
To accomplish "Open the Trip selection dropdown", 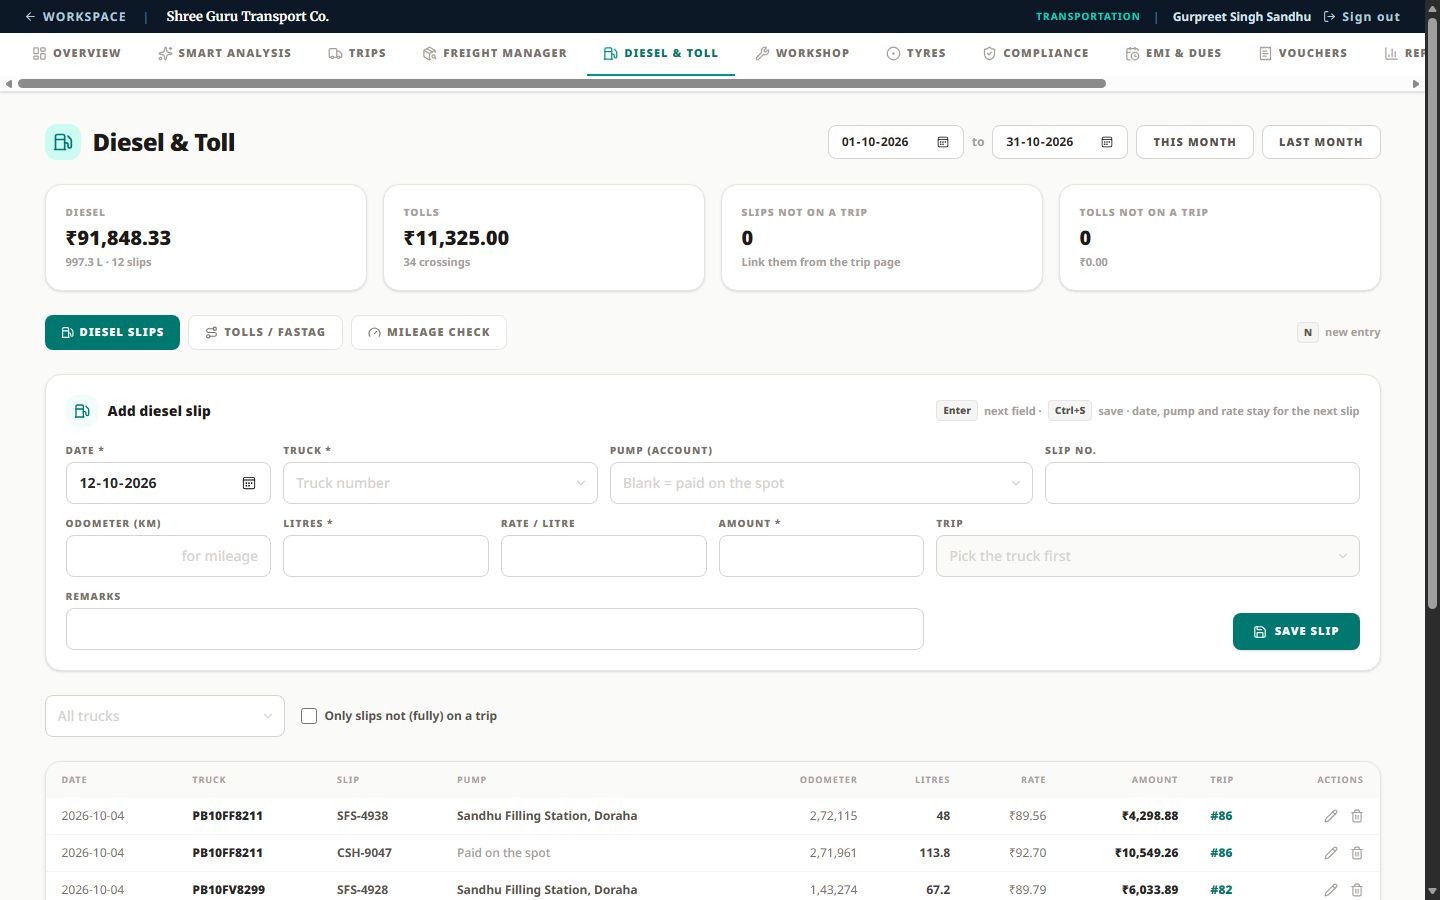I will coord(1148,556).
